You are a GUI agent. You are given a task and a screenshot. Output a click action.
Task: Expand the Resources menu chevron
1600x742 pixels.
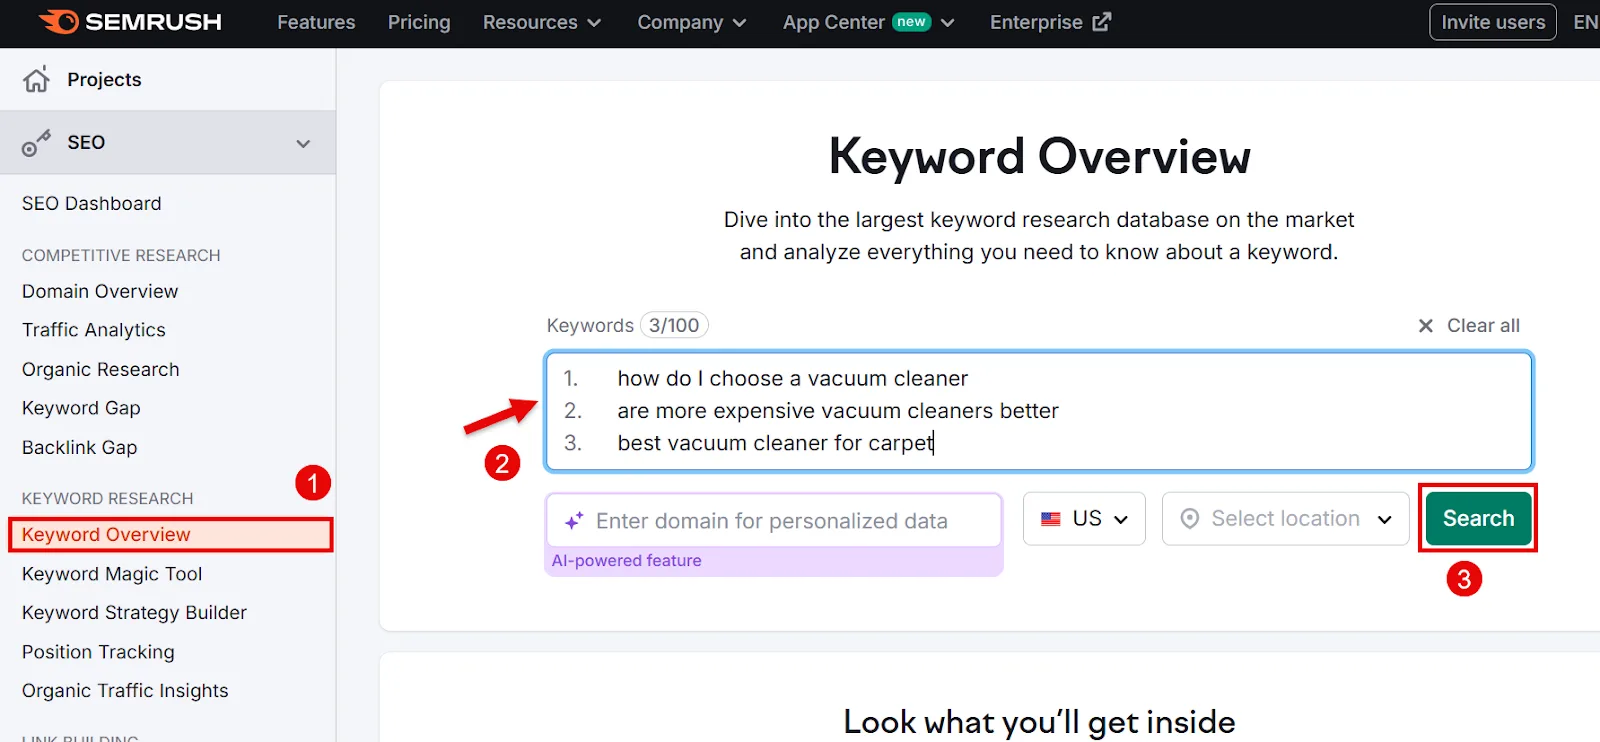click(x=594, y=23)
